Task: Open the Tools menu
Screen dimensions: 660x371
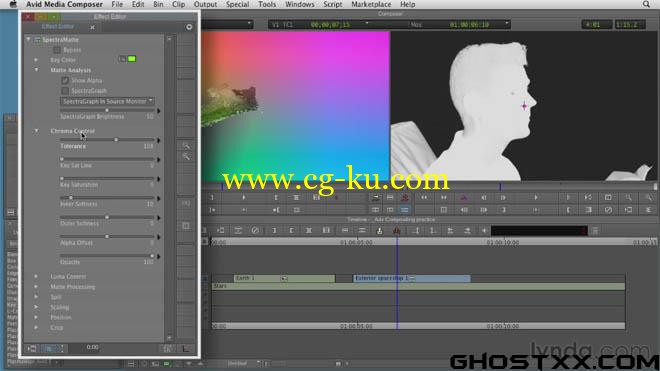Action: [267, 4]
